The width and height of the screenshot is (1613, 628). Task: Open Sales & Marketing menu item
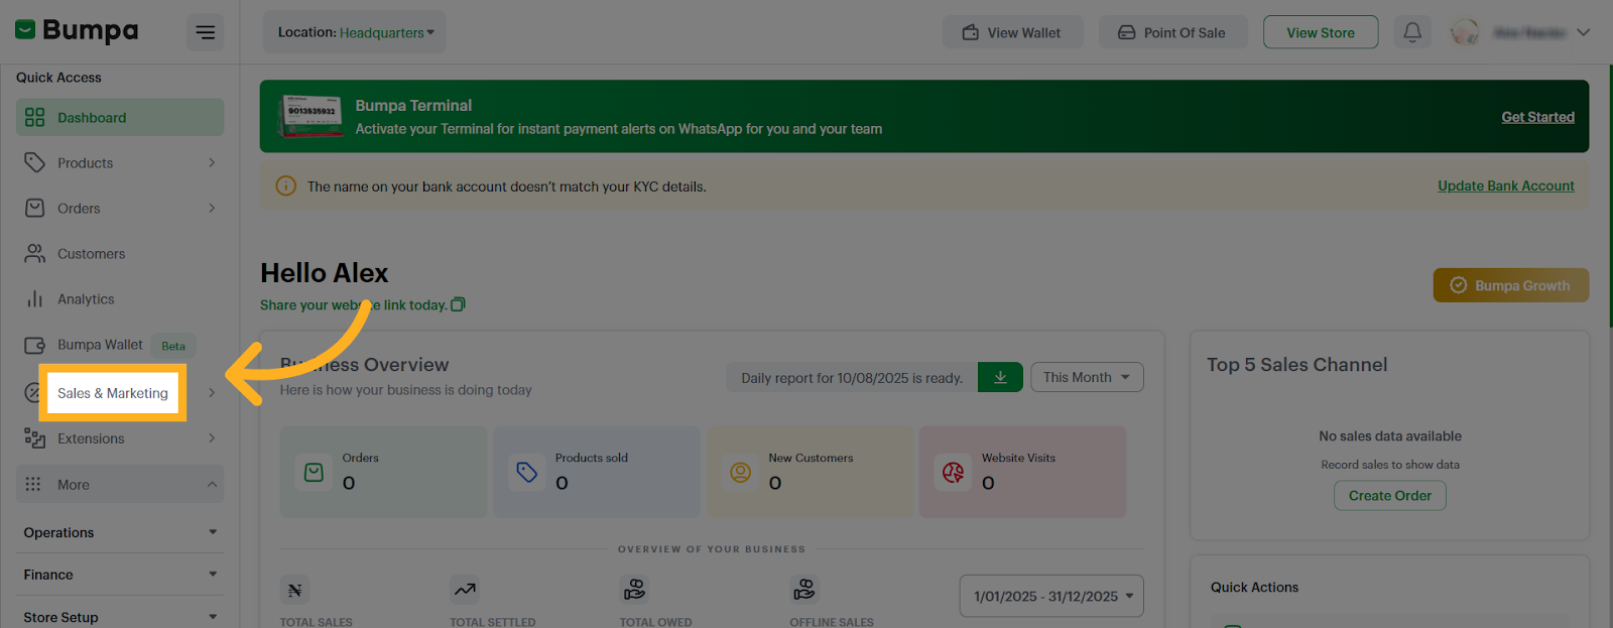(113, 393)
